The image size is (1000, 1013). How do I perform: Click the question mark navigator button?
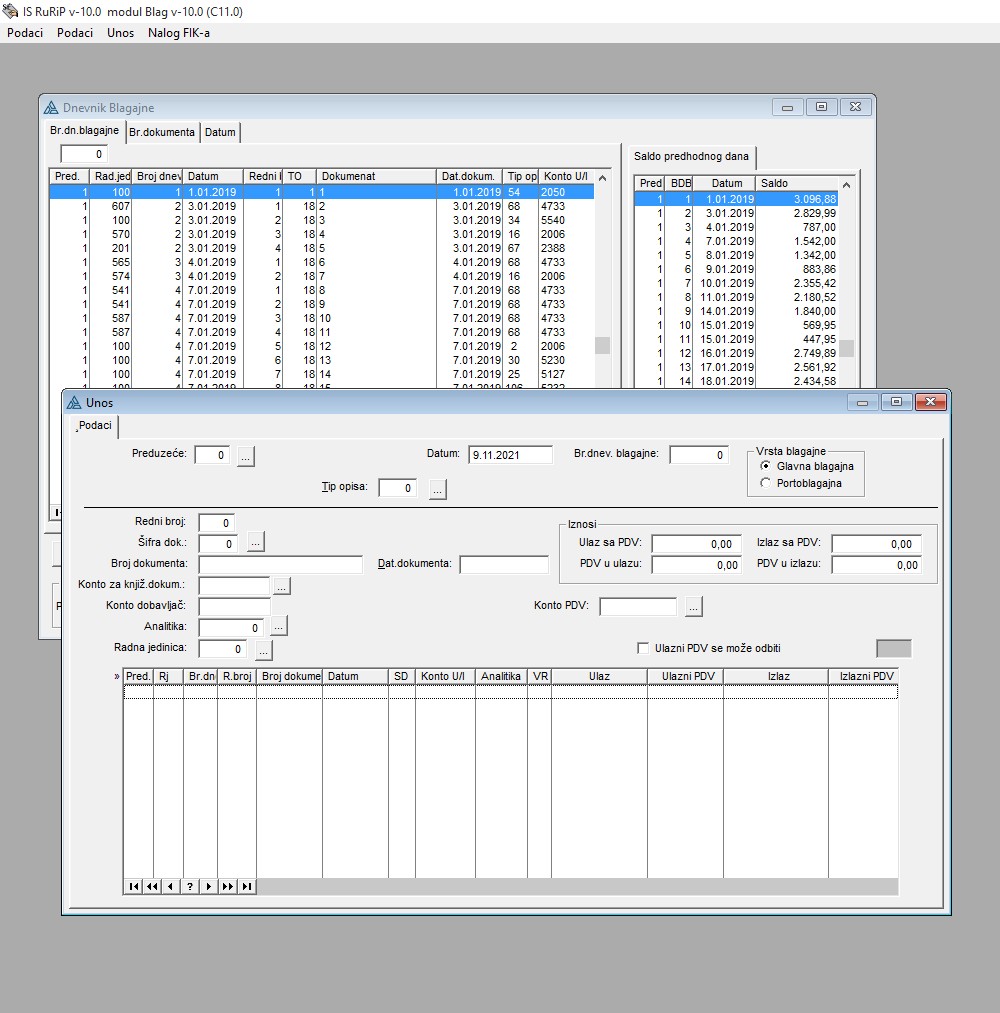190,886
